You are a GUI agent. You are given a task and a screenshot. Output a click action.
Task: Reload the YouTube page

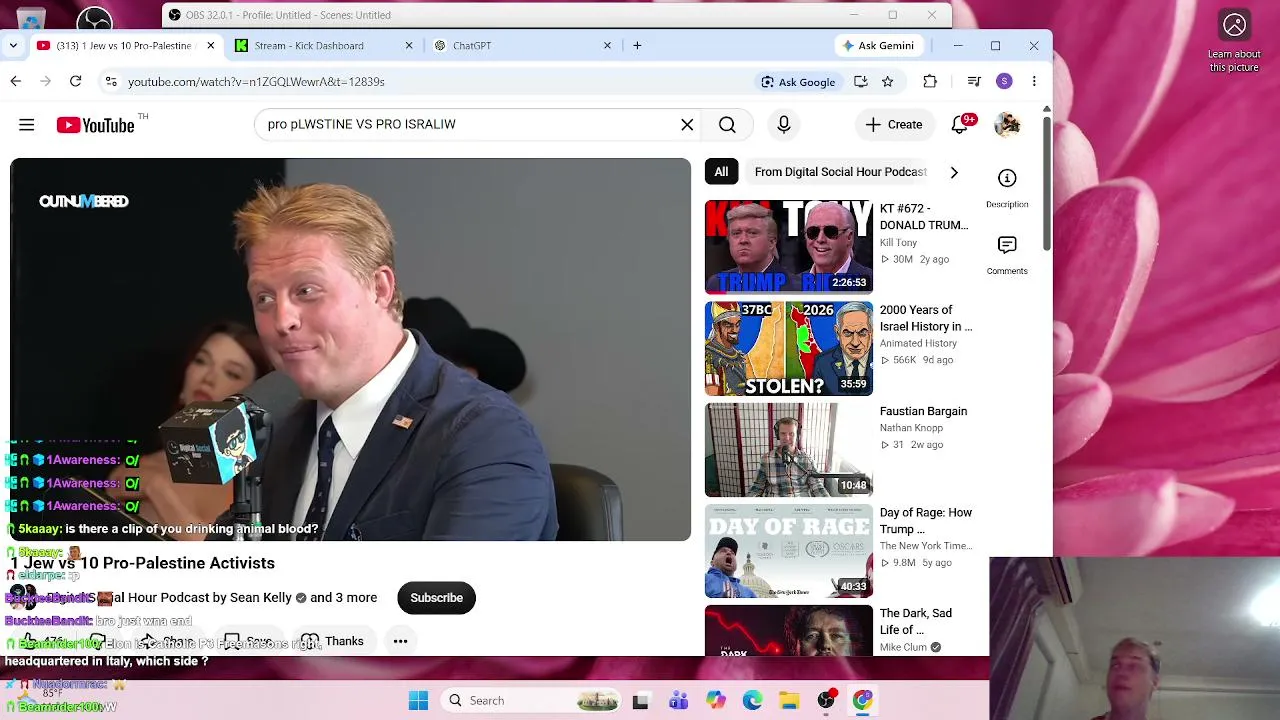tap(75, 82)
